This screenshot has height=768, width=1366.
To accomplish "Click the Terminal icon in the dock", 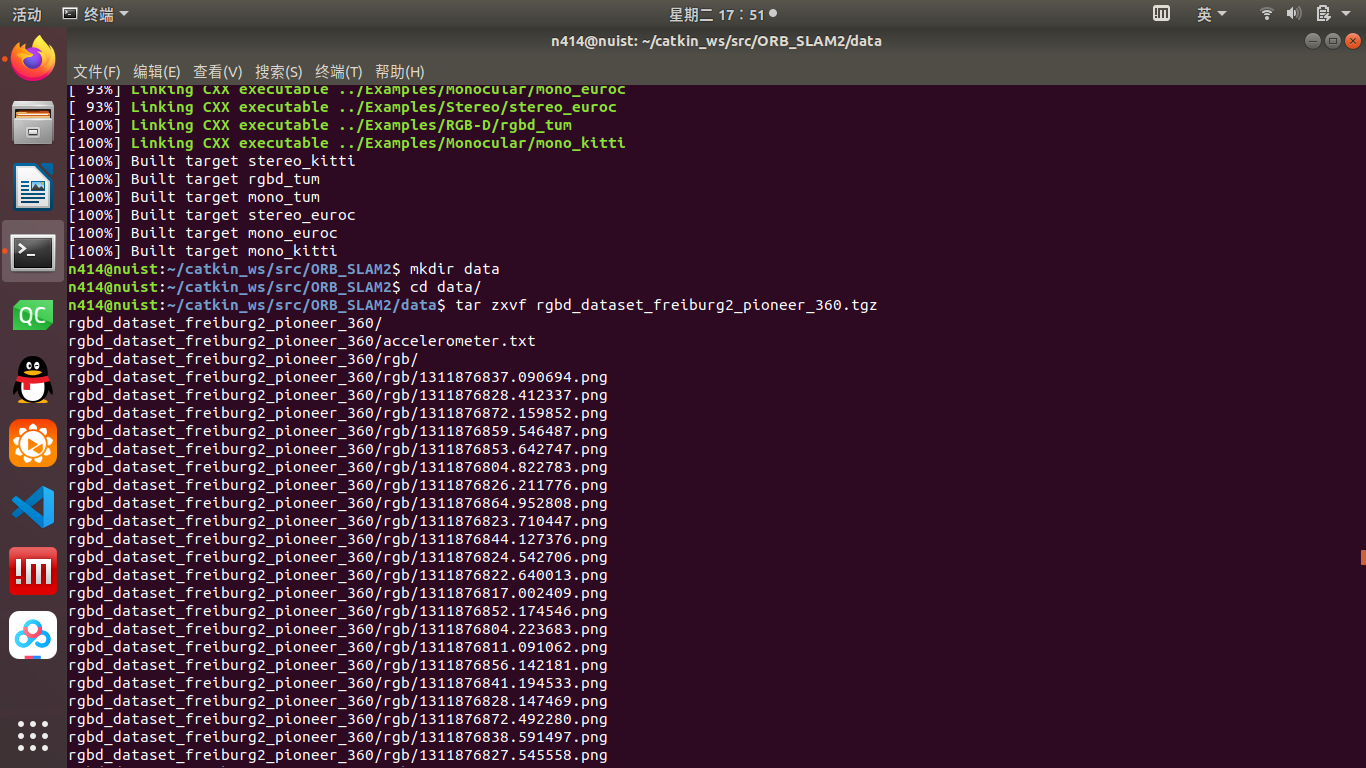I will pos(33,251).
